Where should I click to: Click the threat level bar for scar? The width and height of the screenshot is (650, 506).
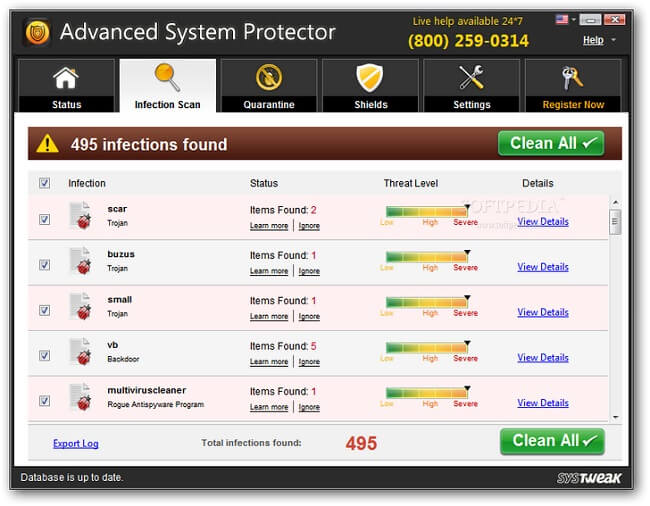[x=427, y=211]
